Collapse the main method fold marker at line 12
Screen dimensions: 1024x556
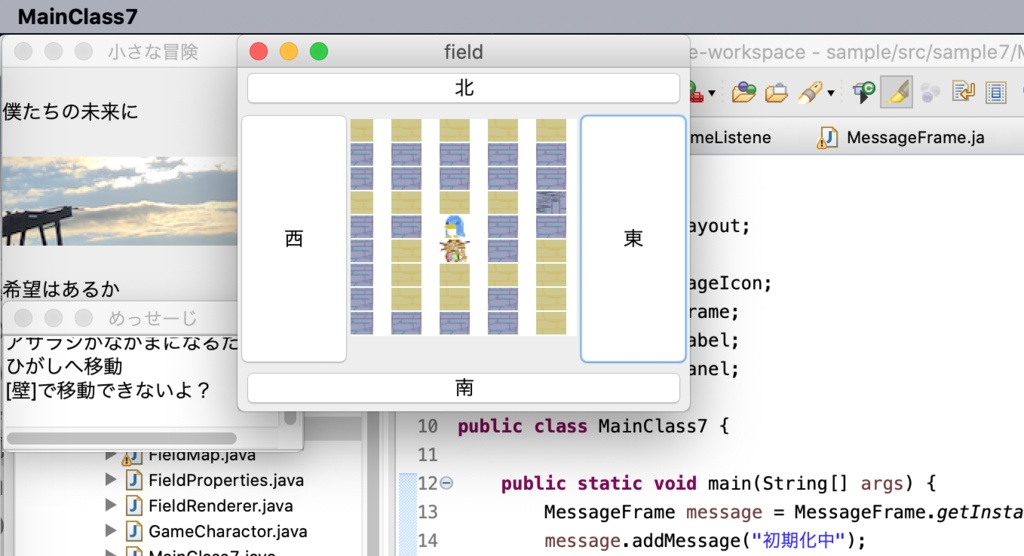coord(447,483)
